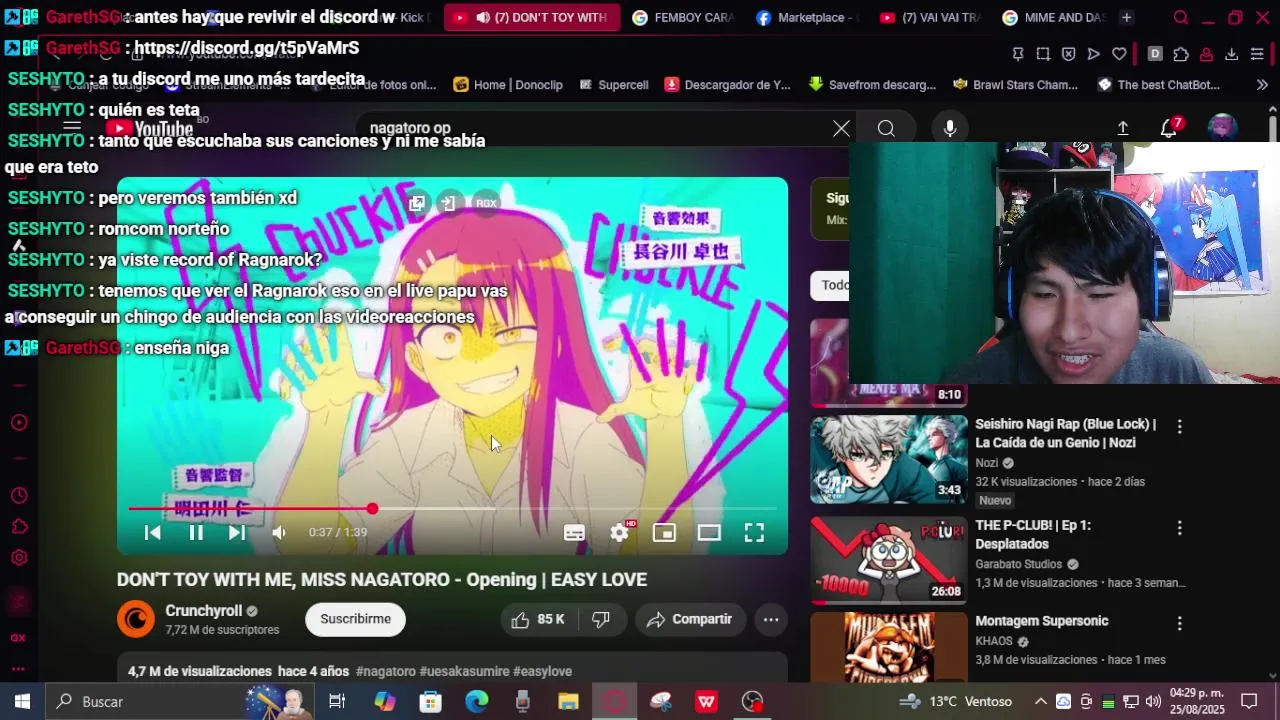Open a new browser tab with plus
This screenshot has height=720, width=1280.
point(1127,17)
